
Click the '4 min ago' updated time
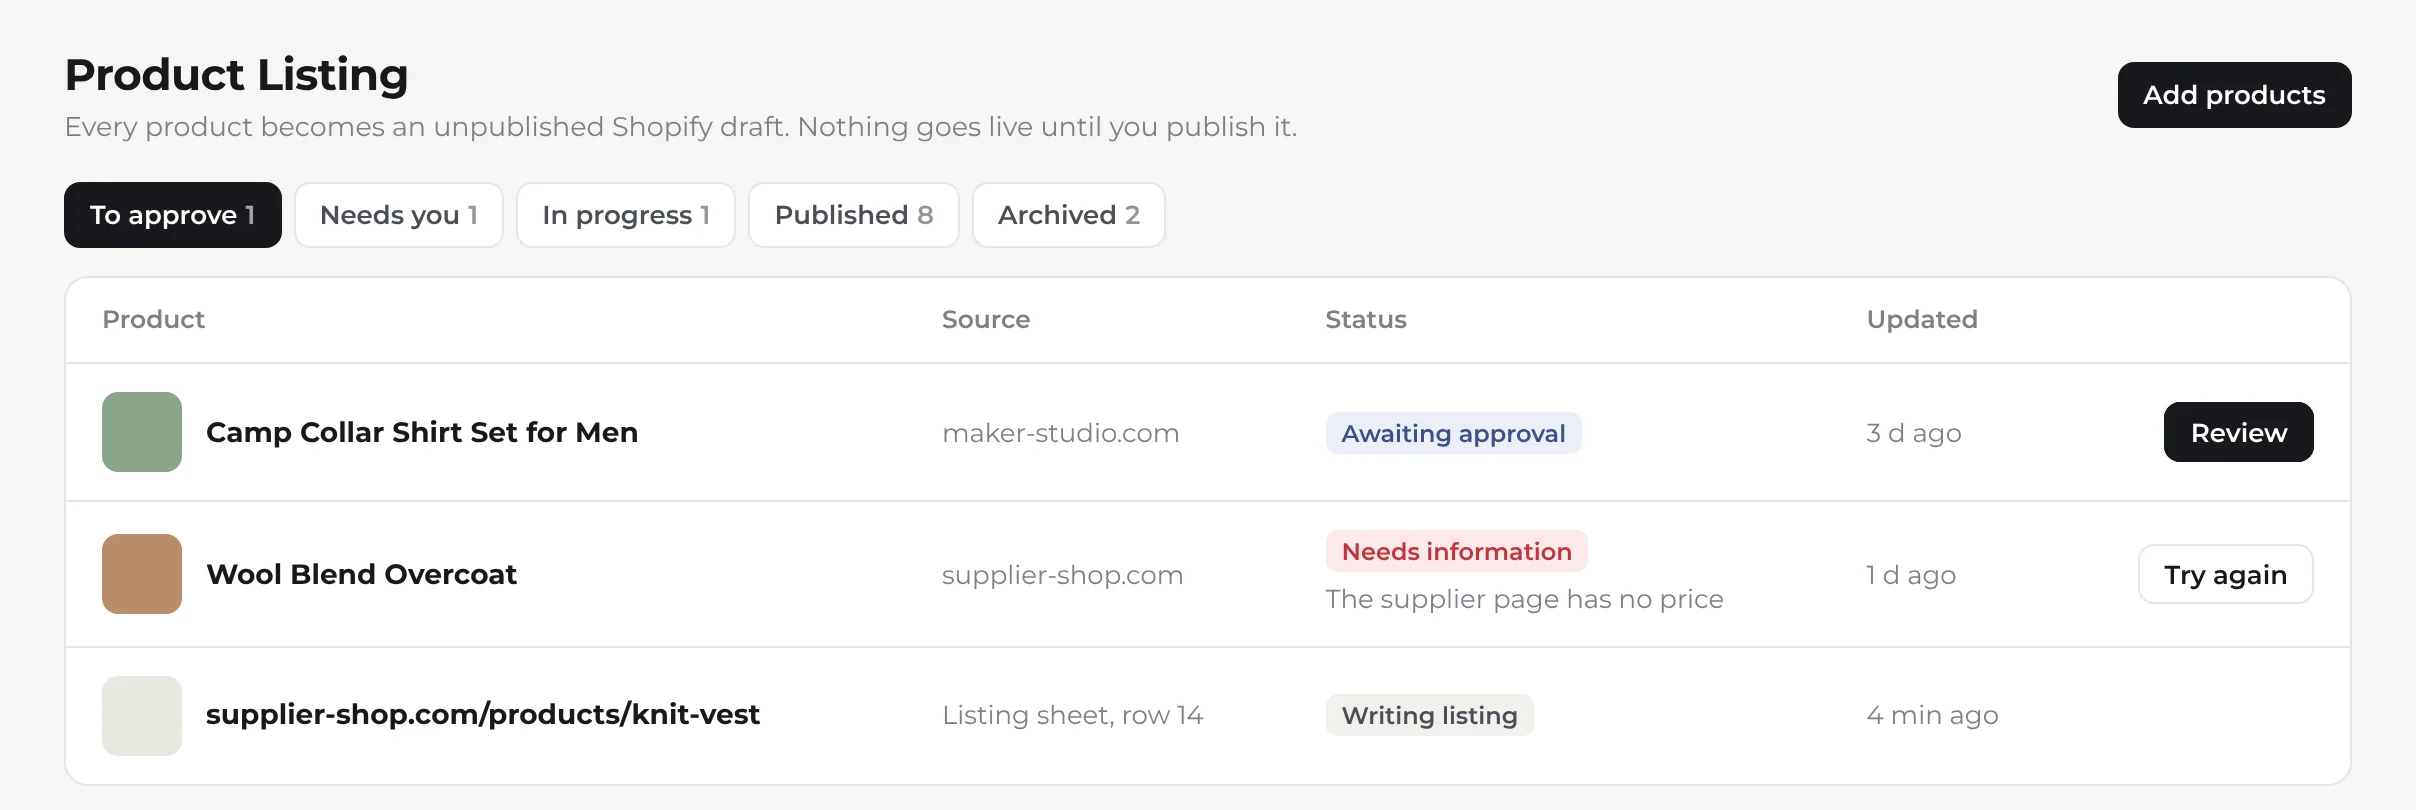1933,715
